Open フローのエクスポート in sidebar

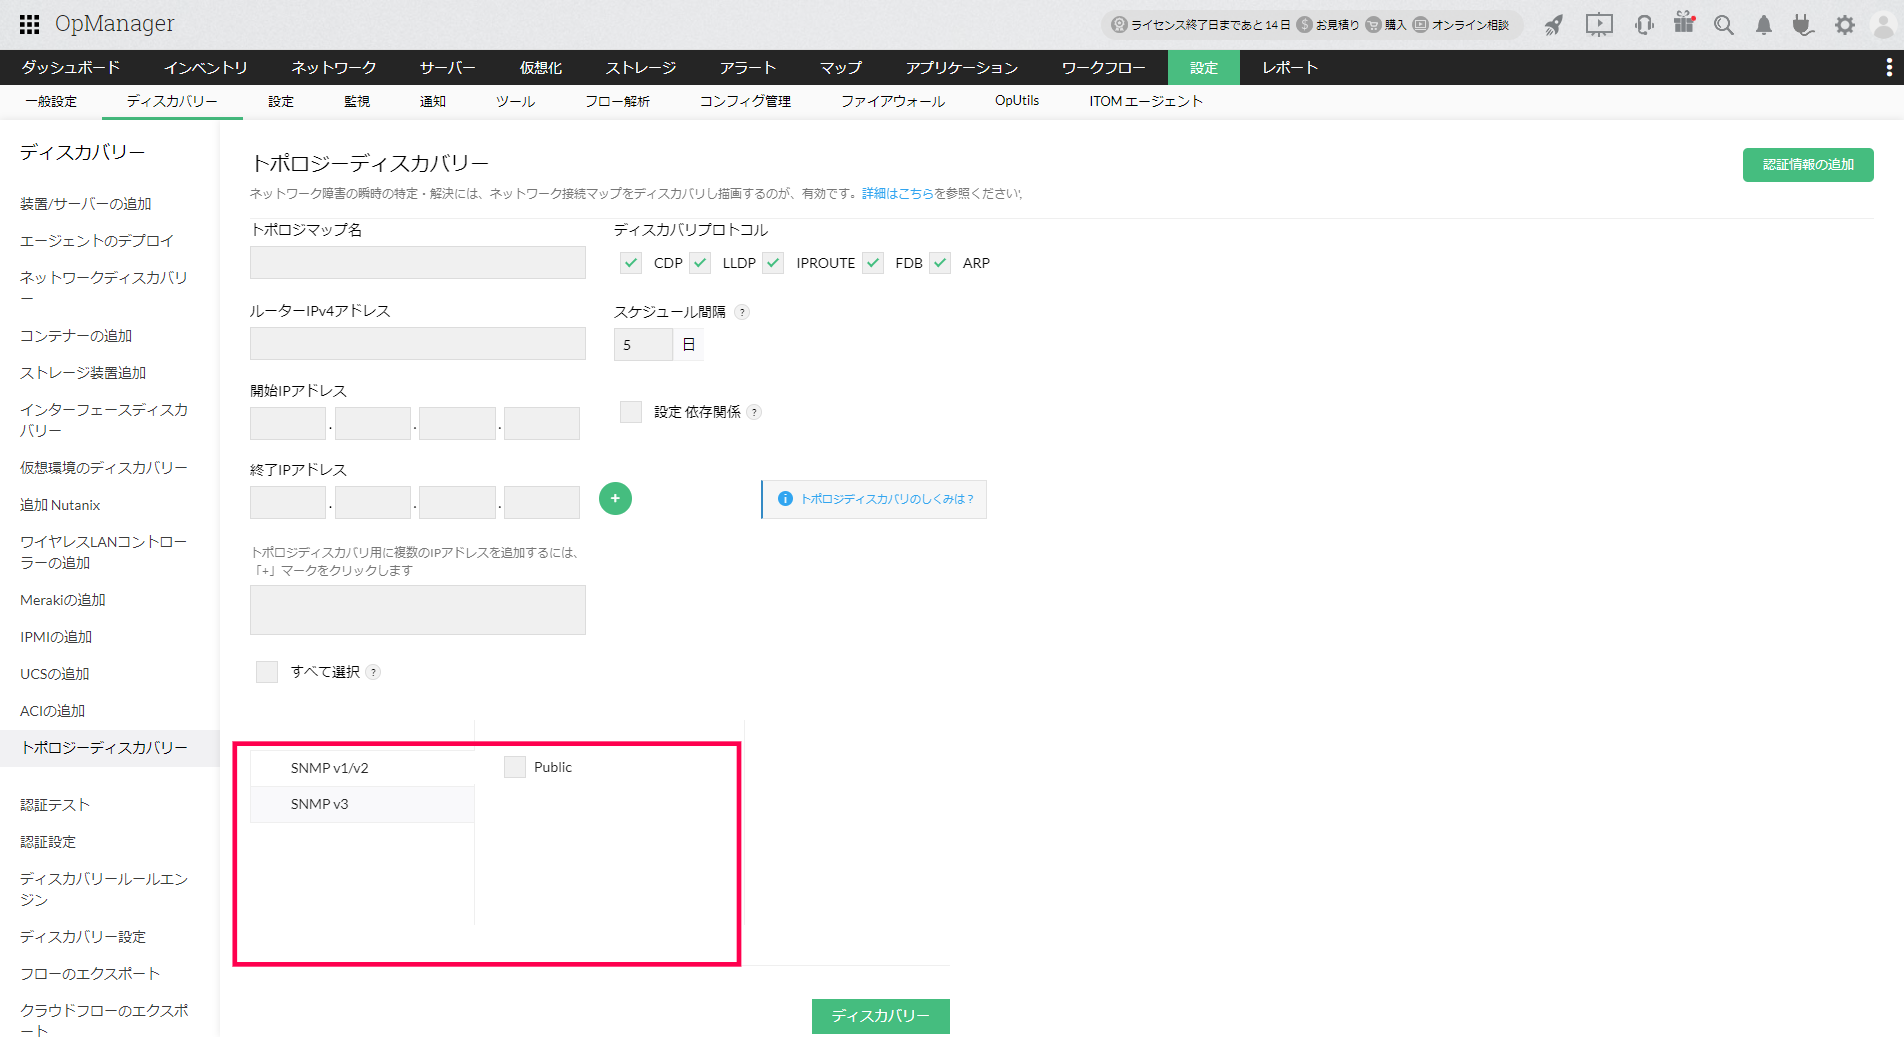click(90, 974)
